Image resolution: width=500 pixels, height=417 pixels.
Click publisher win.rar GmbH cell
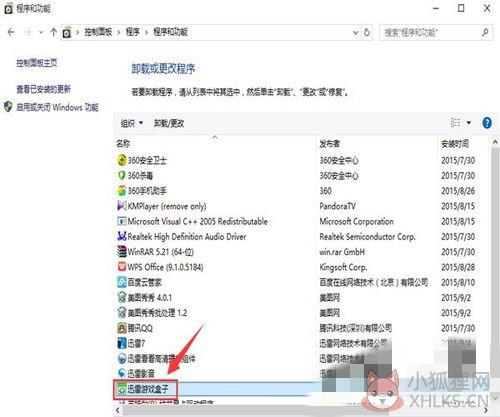pyautogui.click(x=342, y=252)
